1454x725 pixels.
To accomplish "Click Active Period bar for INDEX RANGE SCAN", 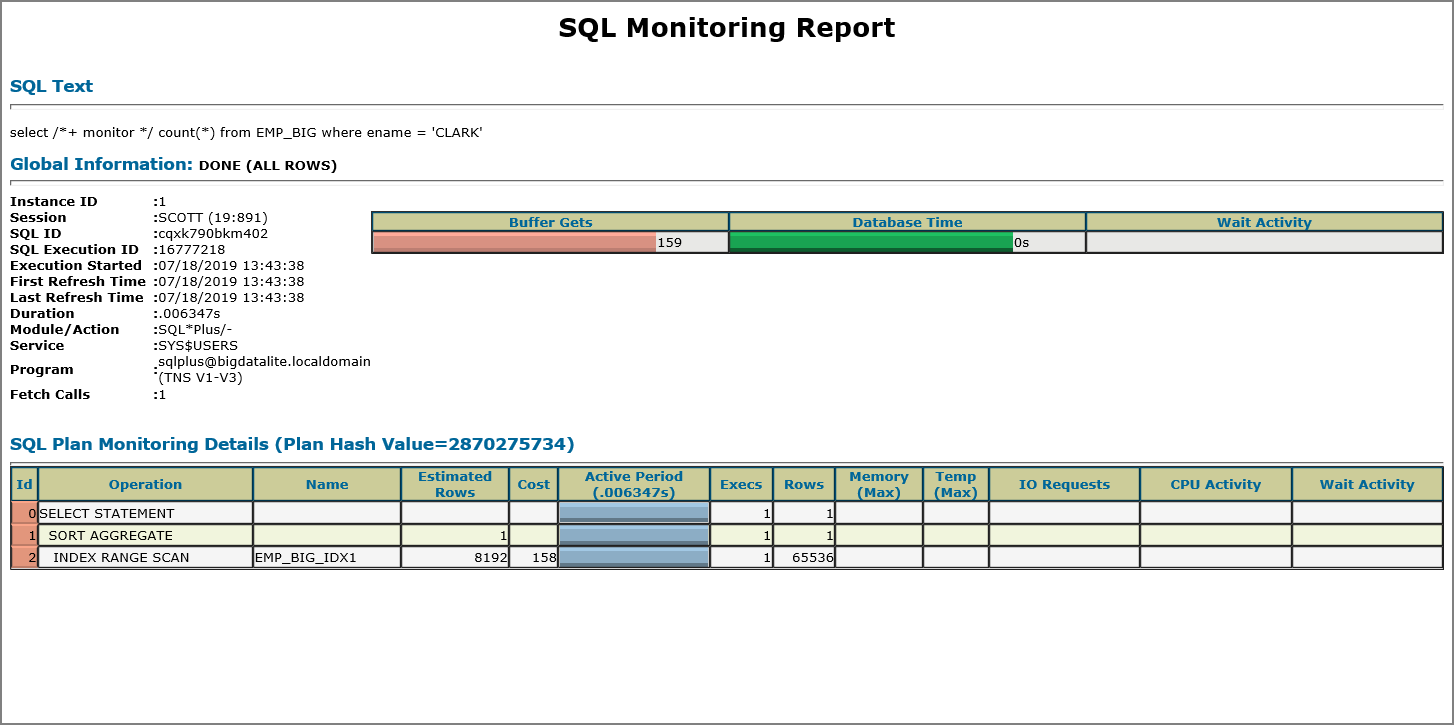I will click(x=633, y=558).
